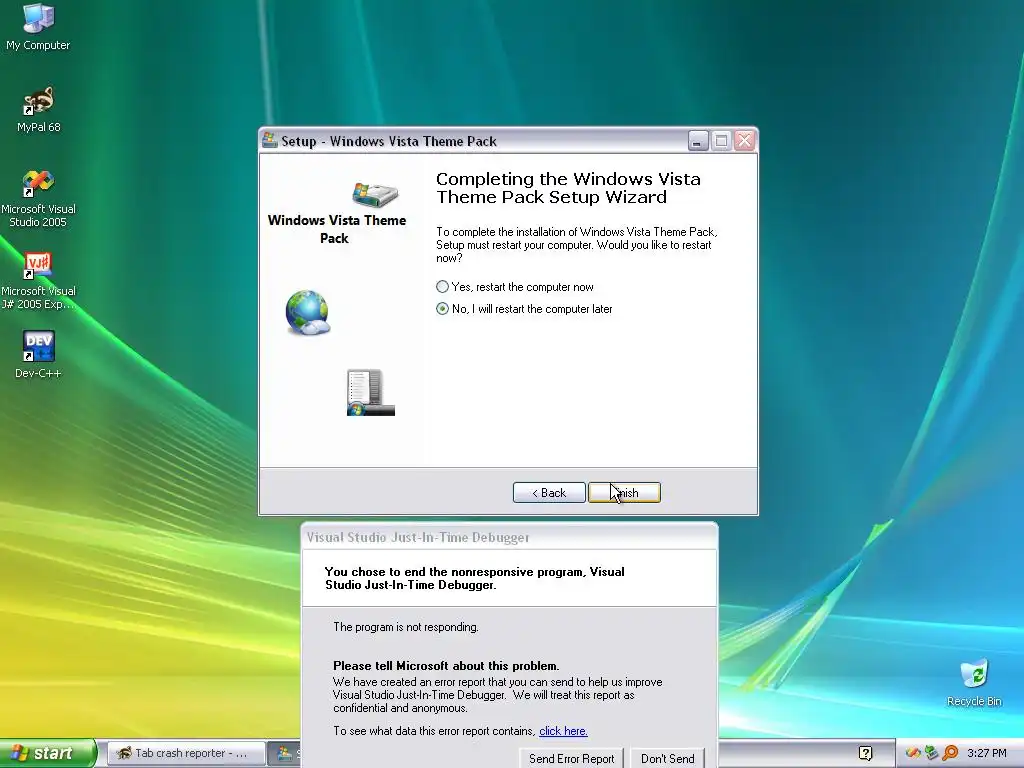Open the MyPal 68 browser shortcut
Image resolution: width=1024 pixels, height=768 pixels.
click(39, 109)
